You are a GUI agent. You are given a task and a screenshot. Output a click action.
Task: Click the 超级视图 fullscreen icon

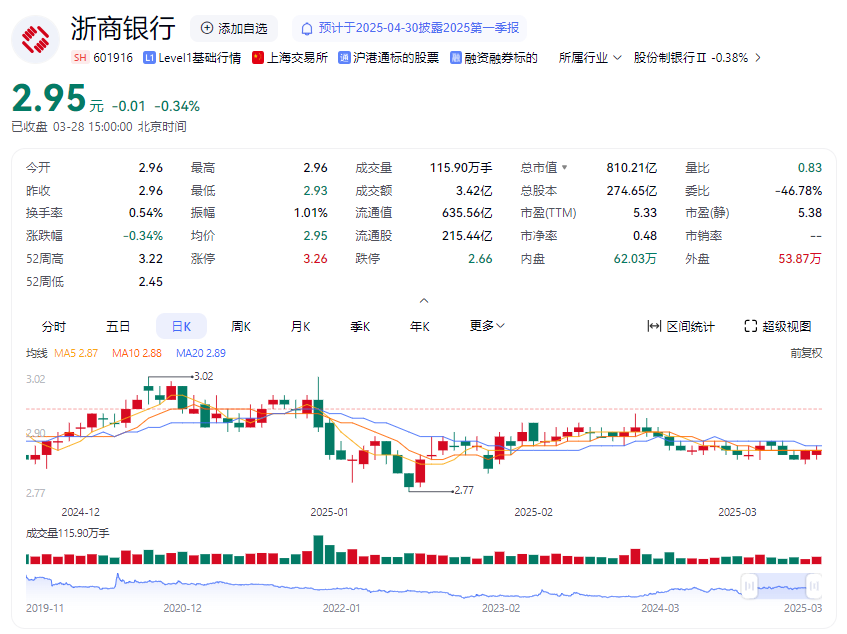751,326
